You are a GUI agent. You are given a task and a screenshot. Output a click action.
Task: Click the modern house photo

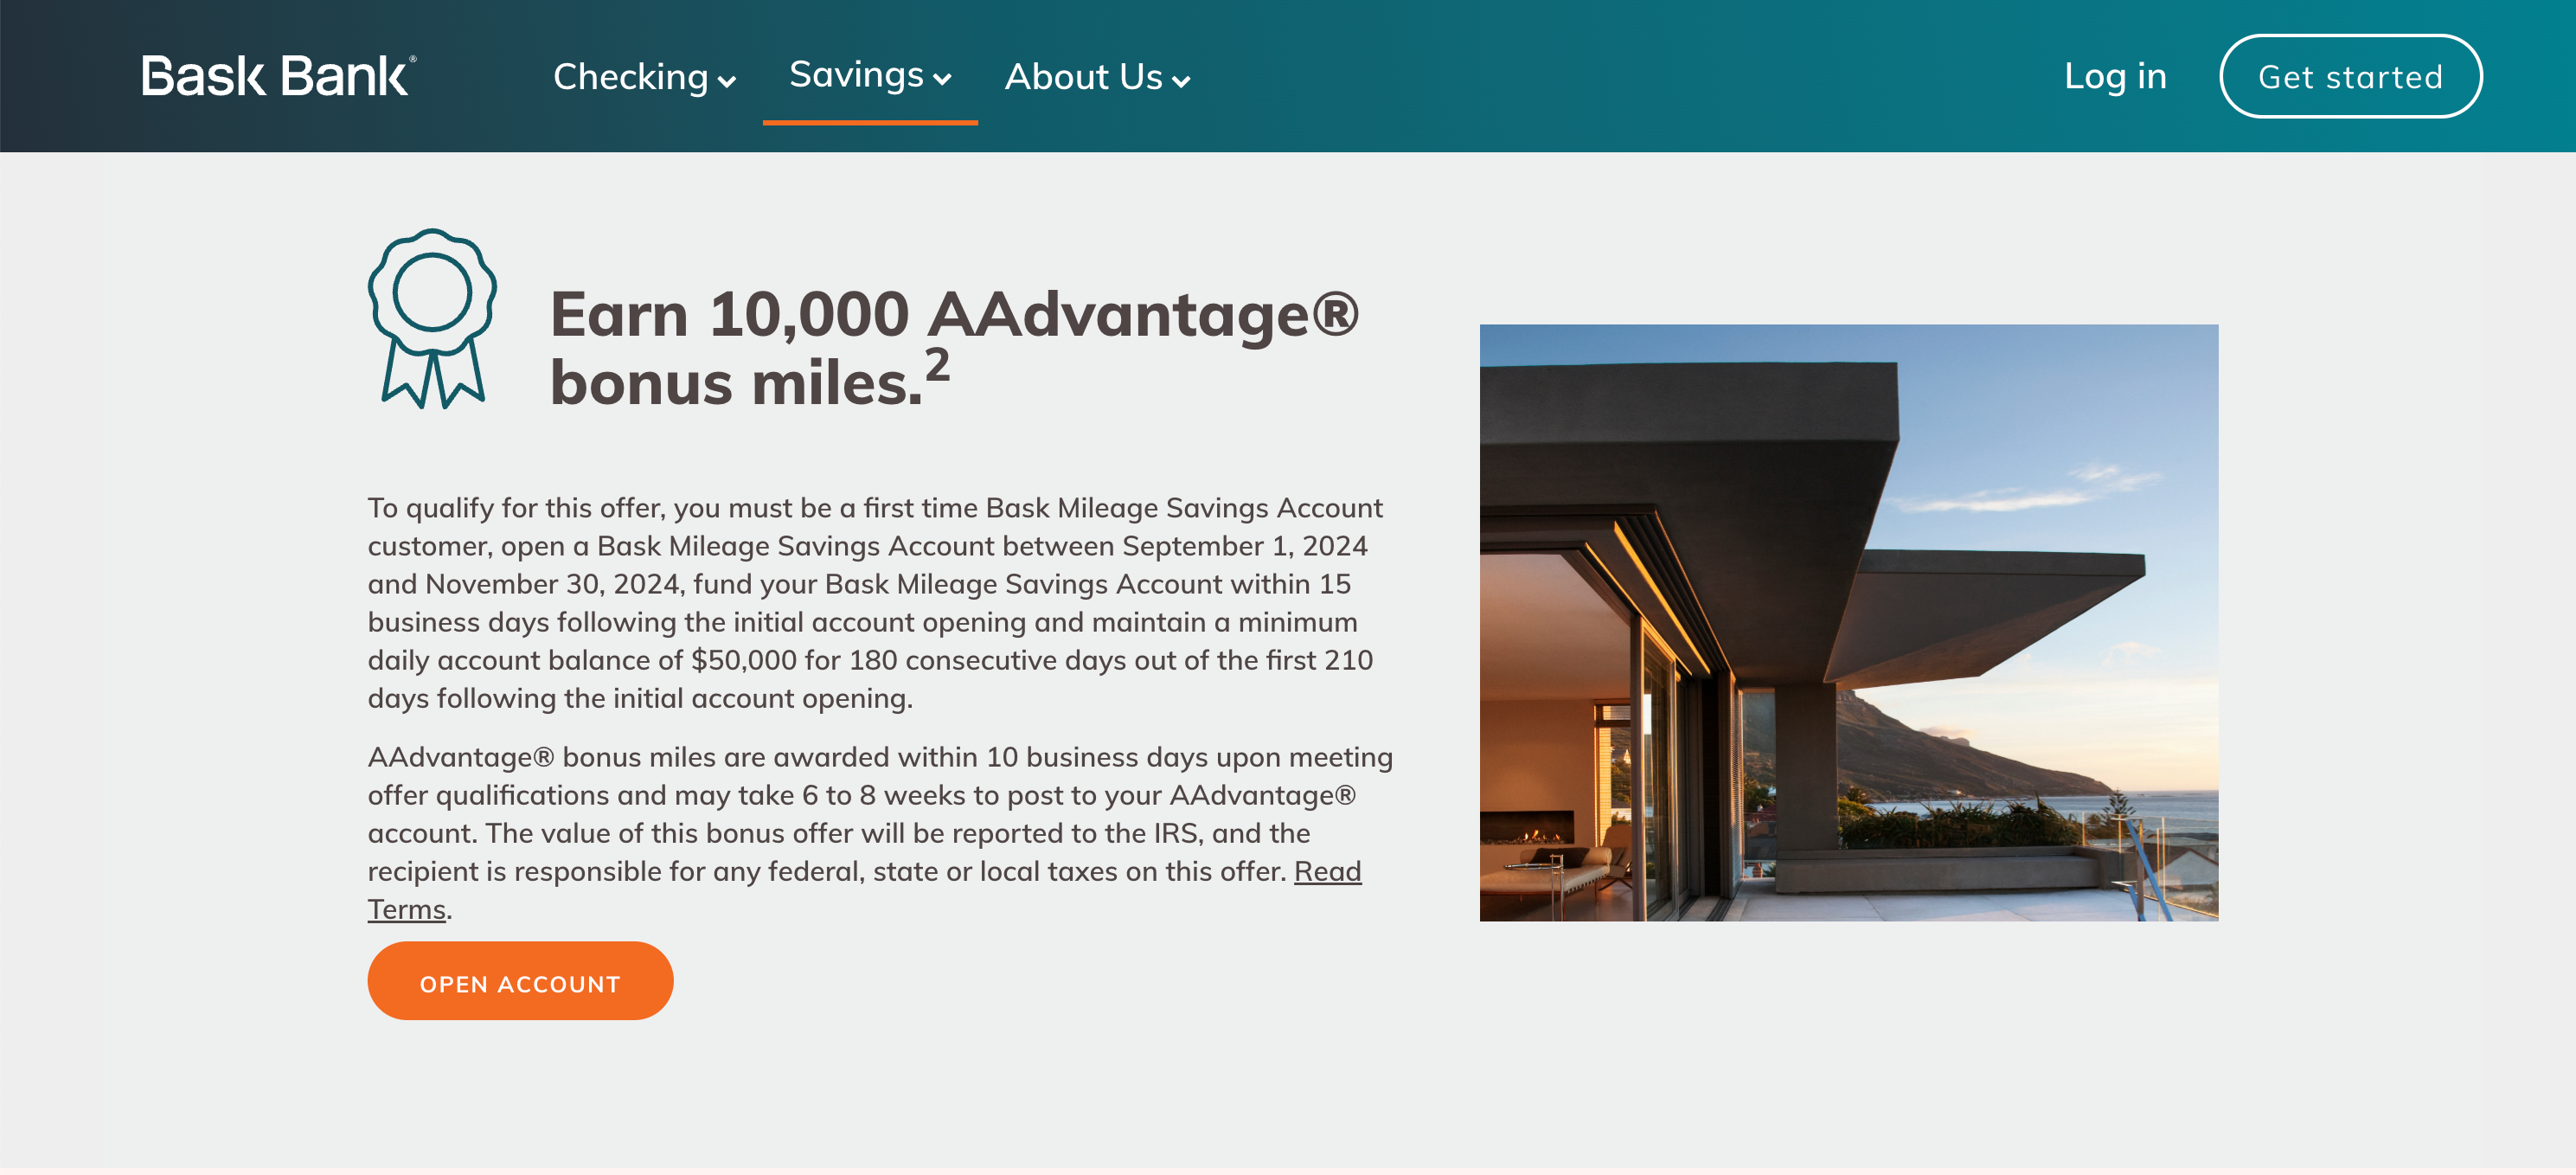tap(1848, 622)
